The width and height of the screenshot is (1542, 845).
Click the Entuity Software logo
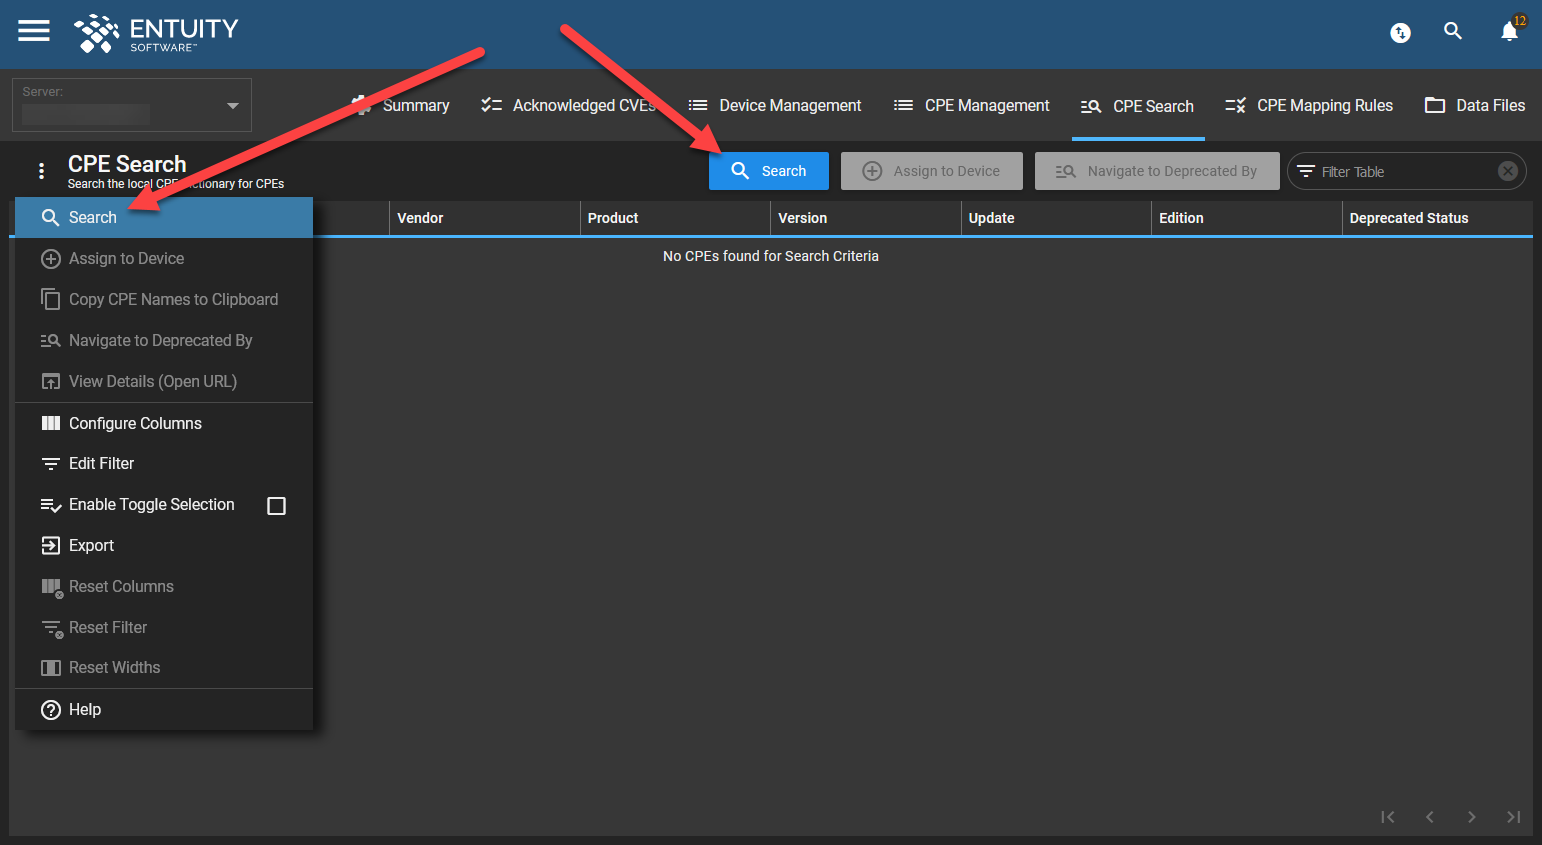pos(156,33)
